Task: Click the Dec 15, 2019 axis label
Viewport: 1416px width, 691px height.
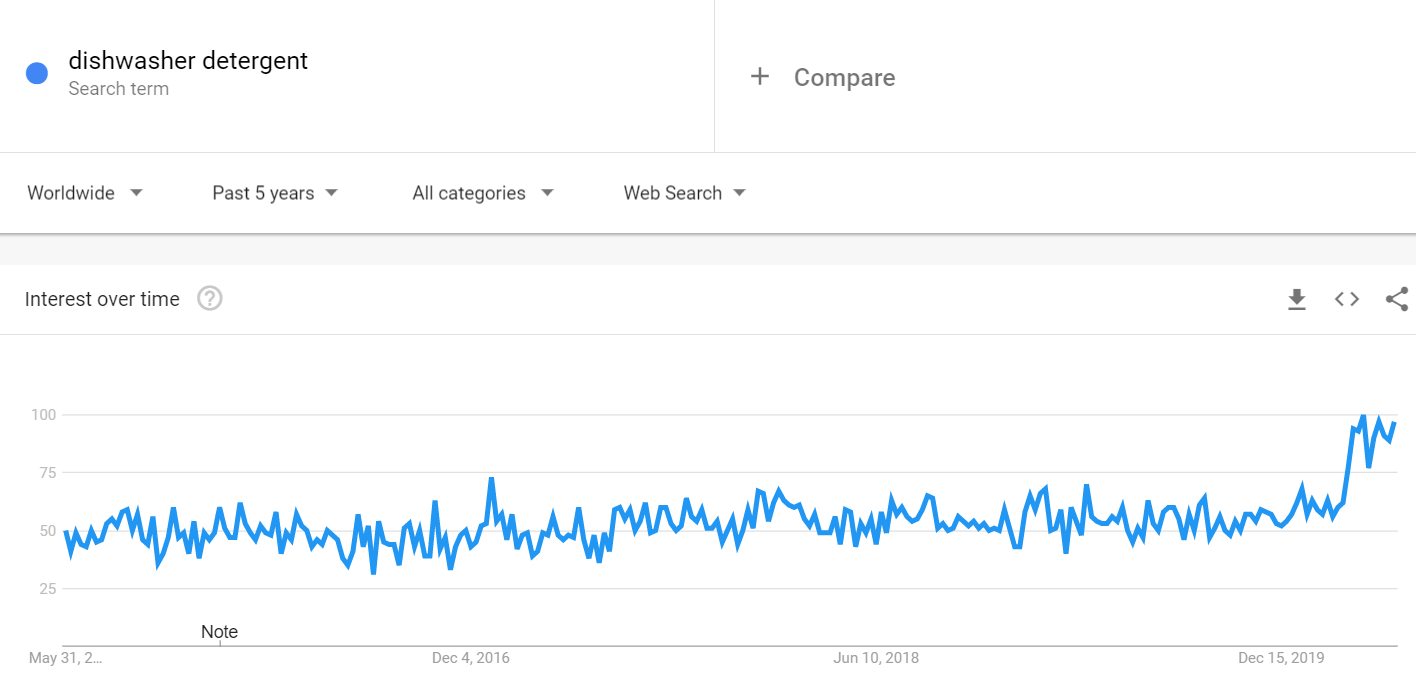Action: (1281, 658)
